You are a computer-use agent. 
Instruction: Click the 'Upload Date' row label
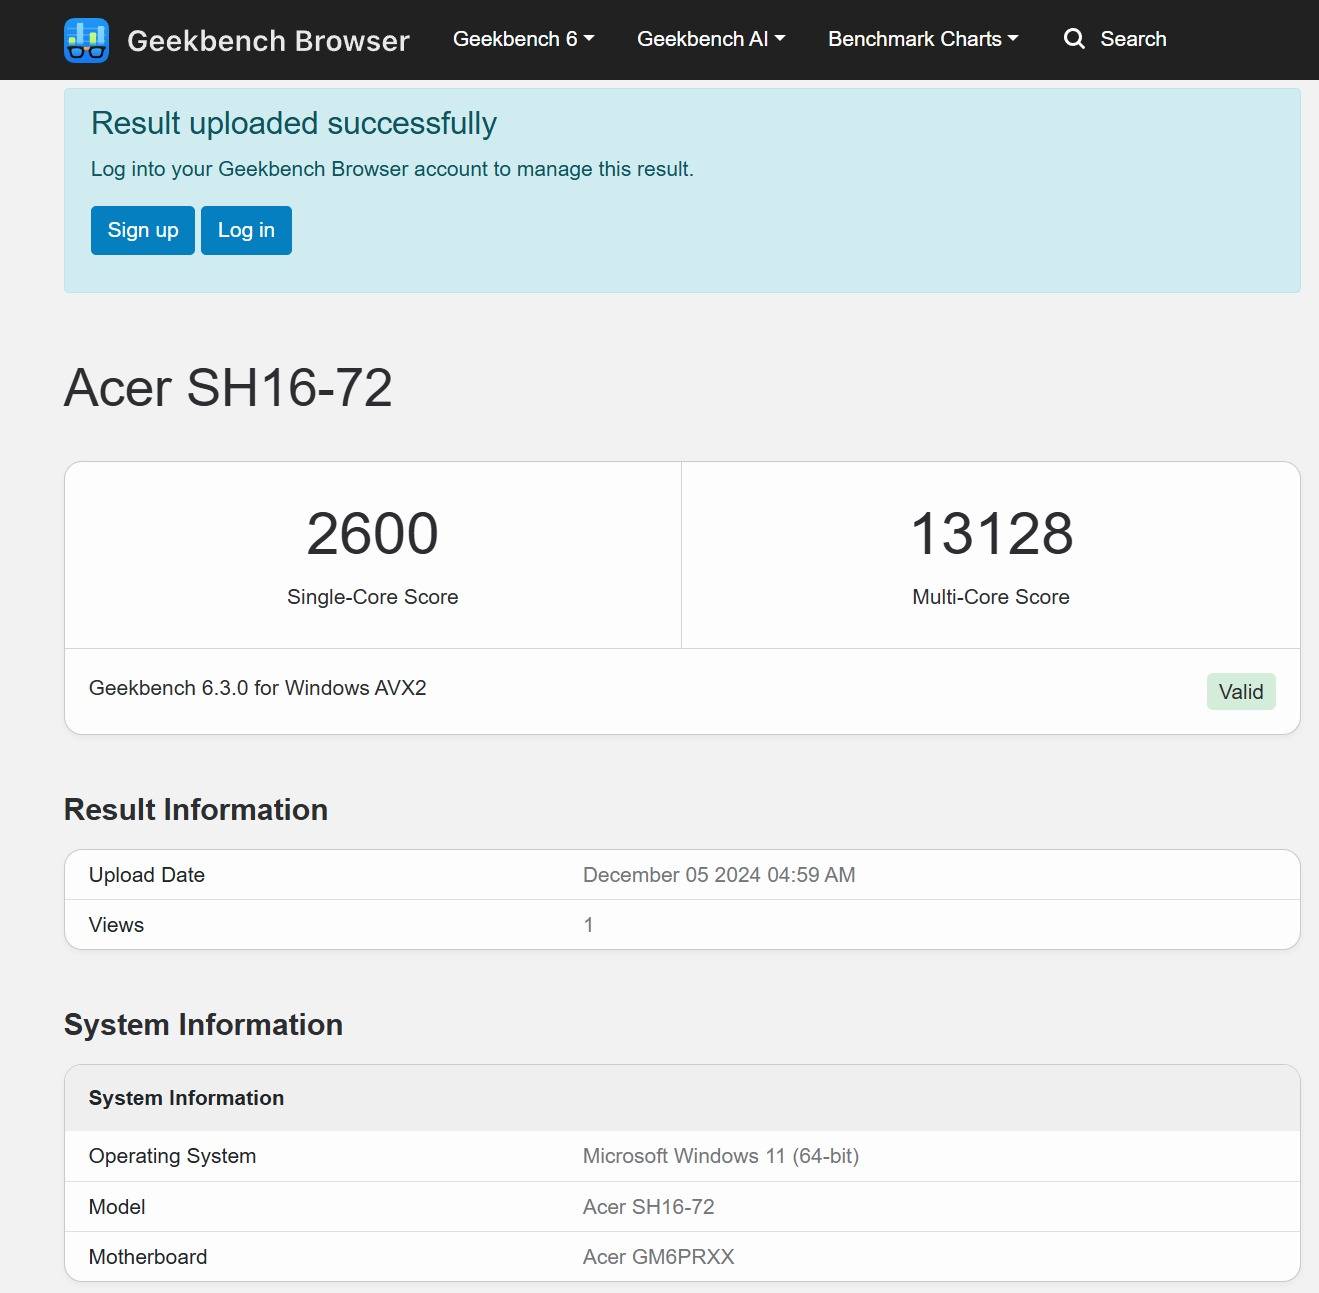click(x=147, y=875)
